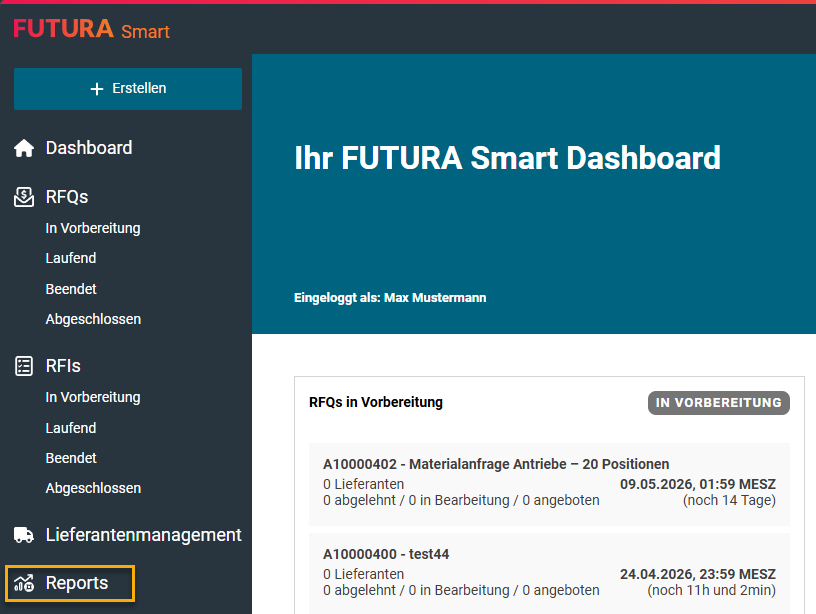Select In Vorbereitung under RFIs
The height and width of the screenshot is (614, 816).
tap(93, 398)
